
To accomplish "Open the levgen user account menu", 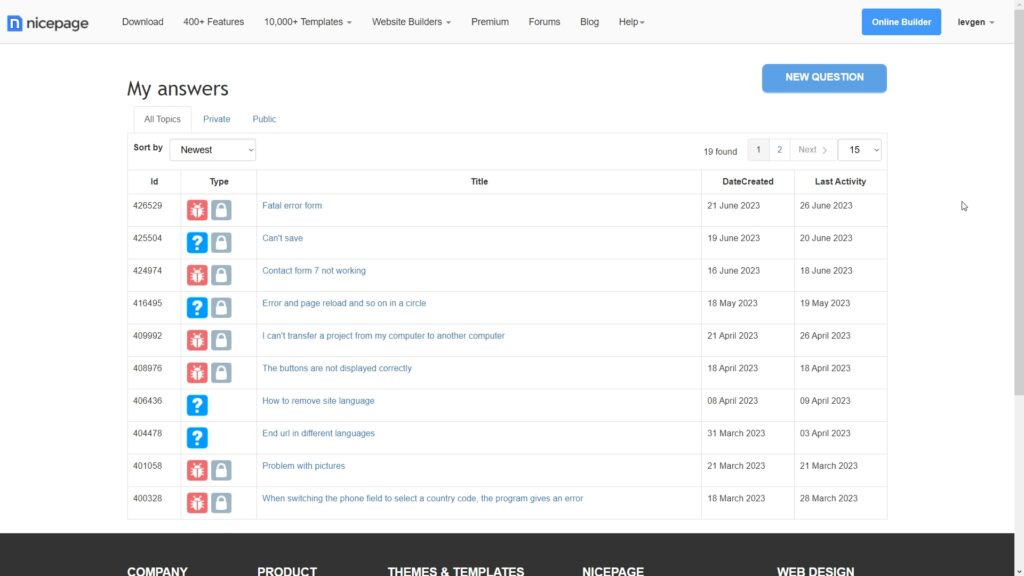I will pos(975,22).
